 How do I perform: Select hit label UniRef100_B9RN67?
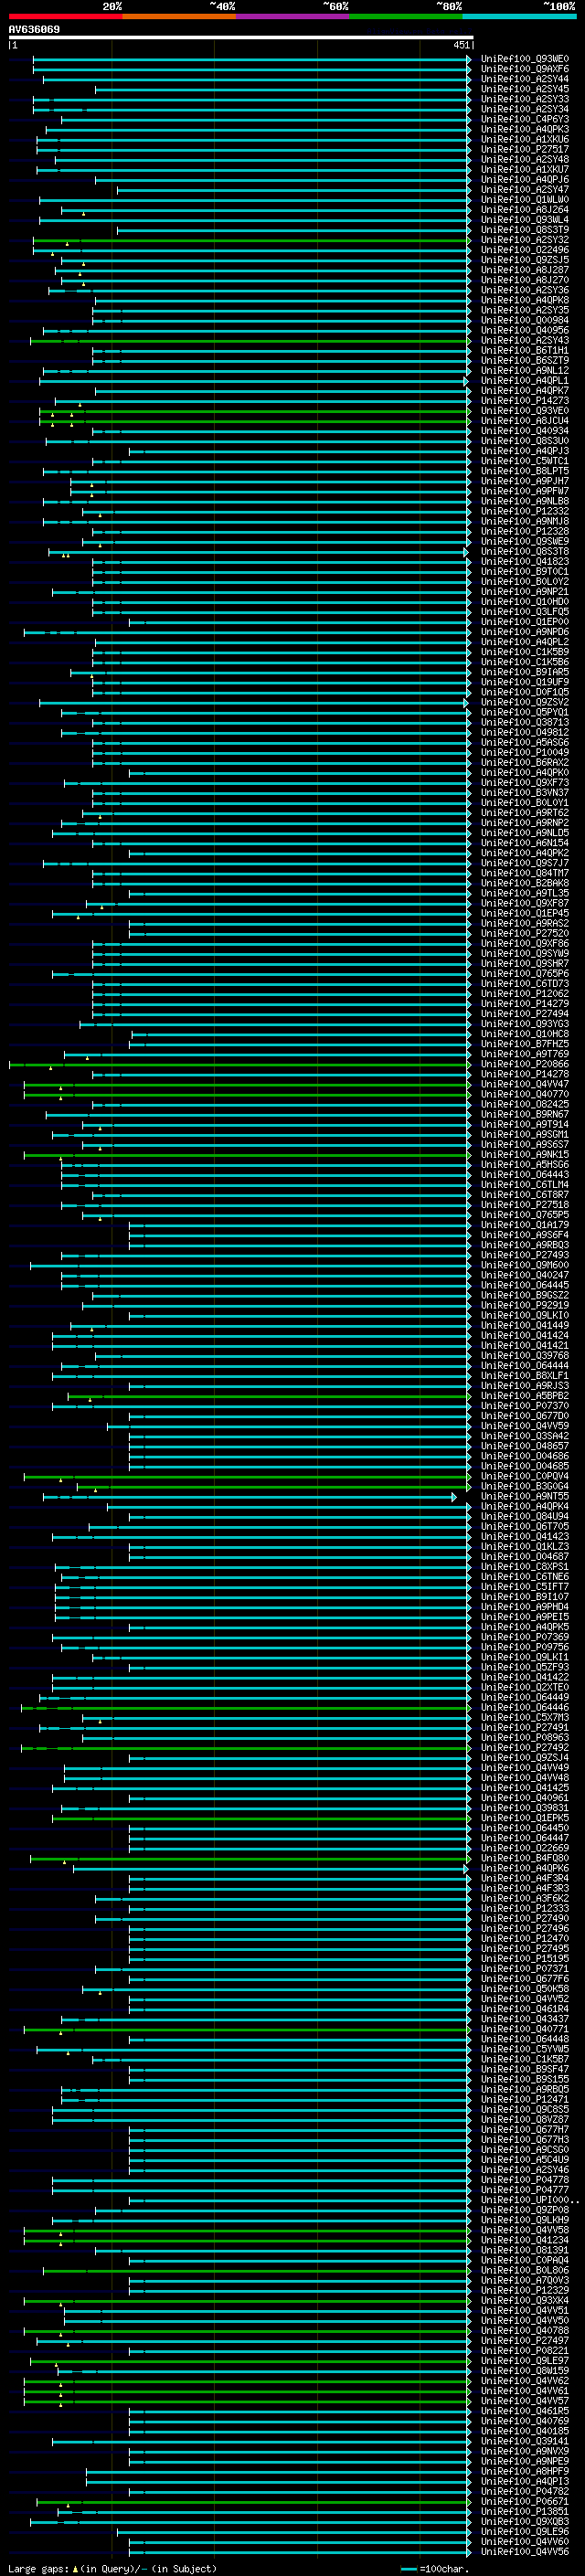click(525, 1114)
